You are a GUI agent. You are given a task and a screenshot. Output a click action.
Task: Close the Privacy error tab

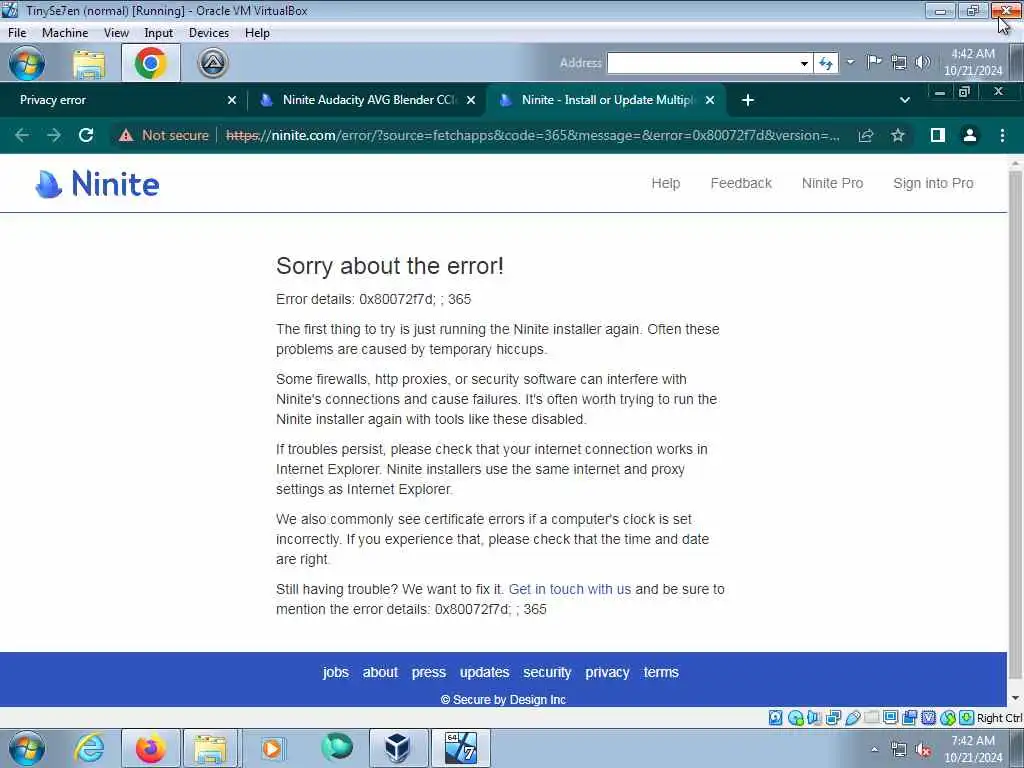[232, 100]
